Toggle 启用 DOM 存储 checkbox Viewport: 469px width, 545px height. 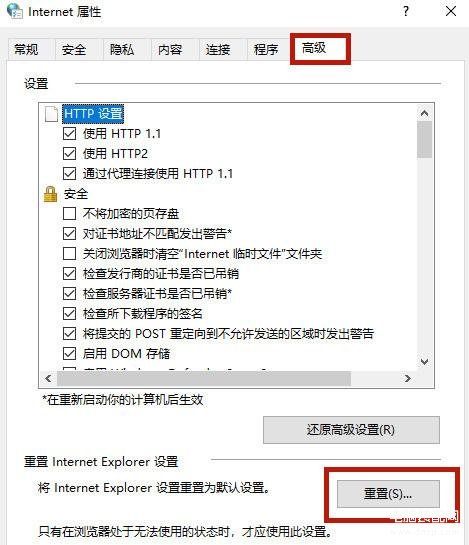(70, 354)
